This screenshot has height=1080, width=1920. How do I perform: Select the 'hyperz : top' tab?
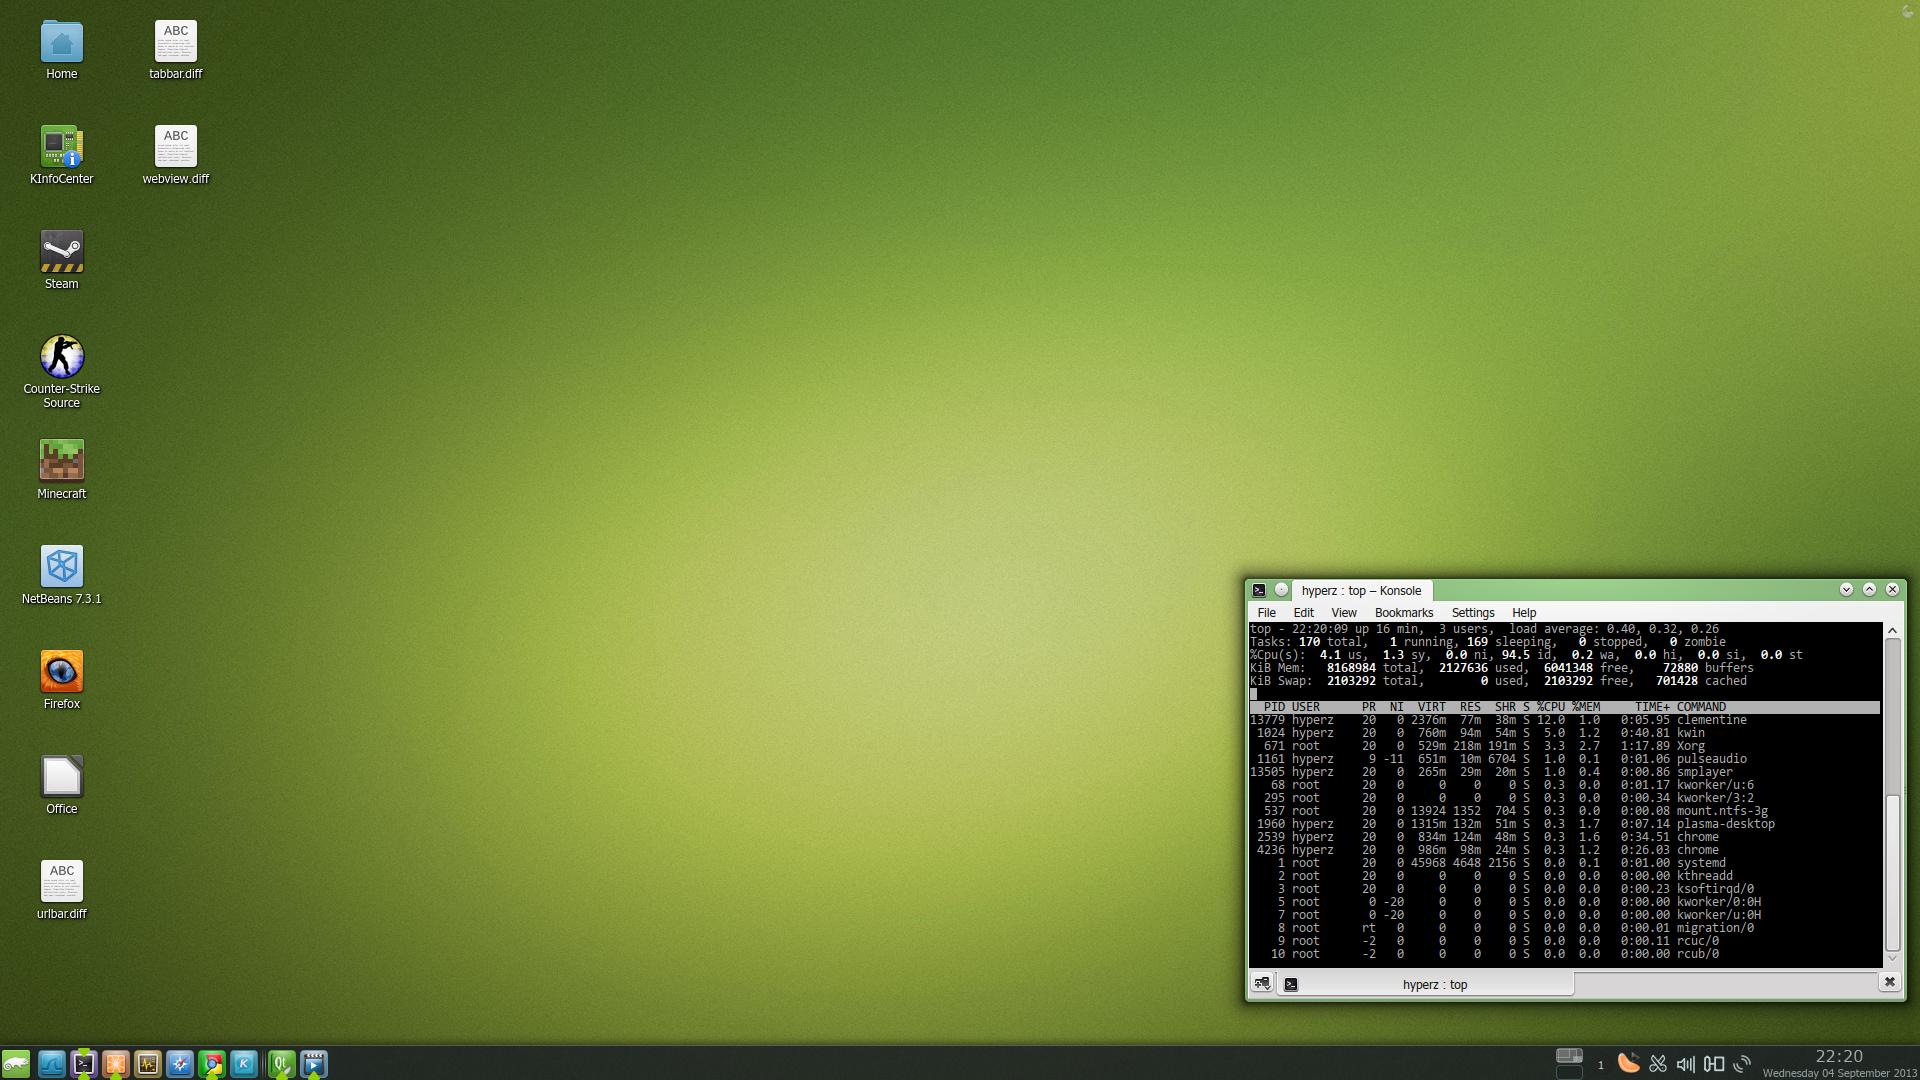(1434, 985)
